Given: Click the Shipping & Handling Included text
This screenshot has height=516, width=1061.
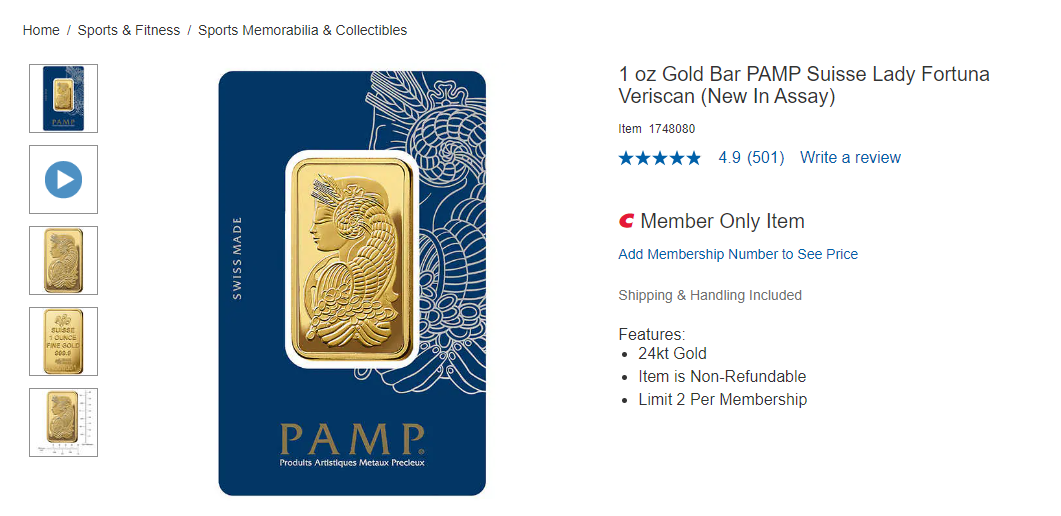Looking at the screenshot, I should [x=710, y=295].
